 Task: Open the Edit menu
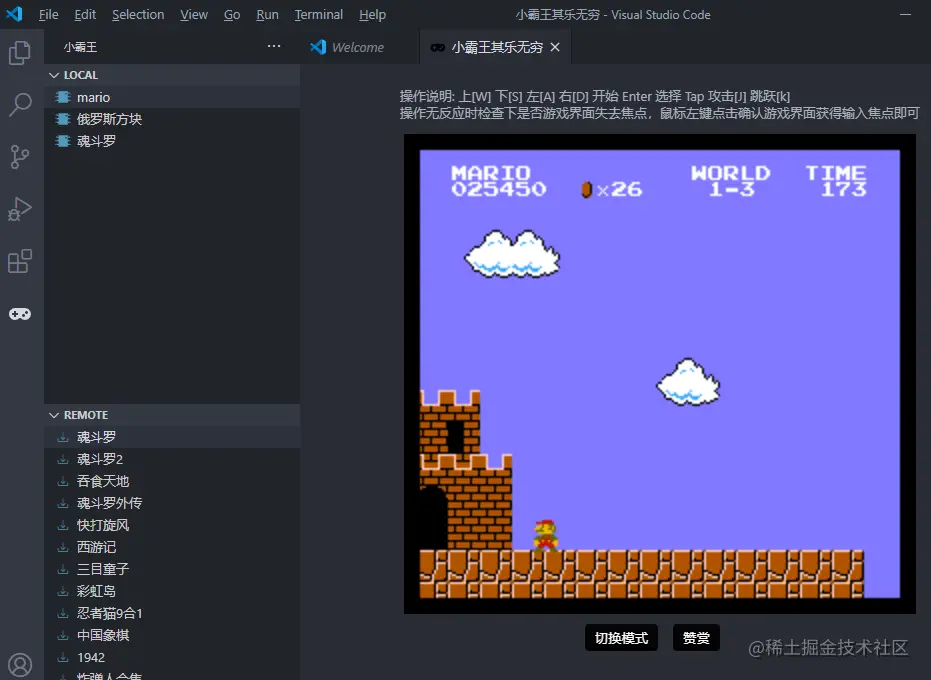pos(85,14)
